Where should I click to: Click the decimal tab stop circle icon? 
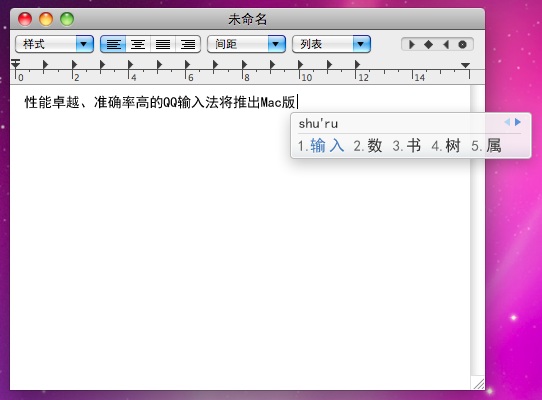[x=462, y=45]
